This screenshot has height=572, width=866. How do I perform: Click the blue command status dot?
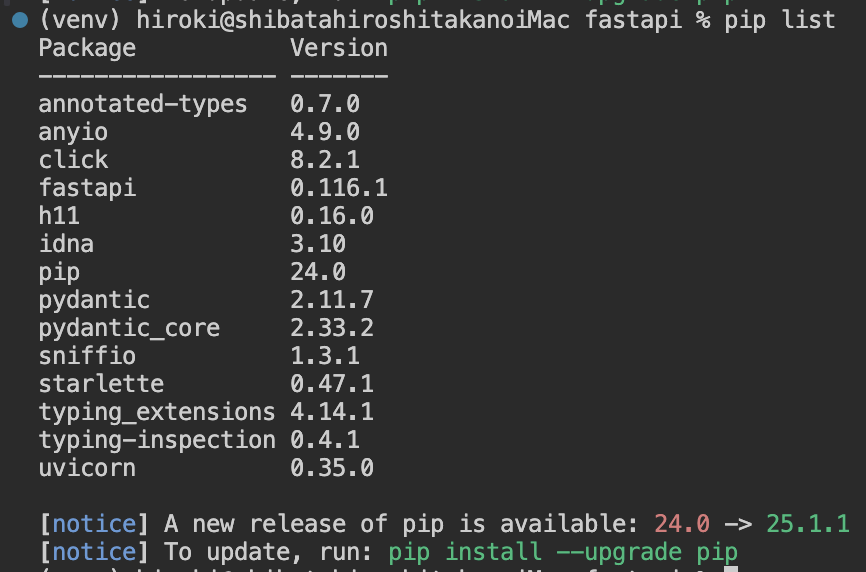(20, 20)
